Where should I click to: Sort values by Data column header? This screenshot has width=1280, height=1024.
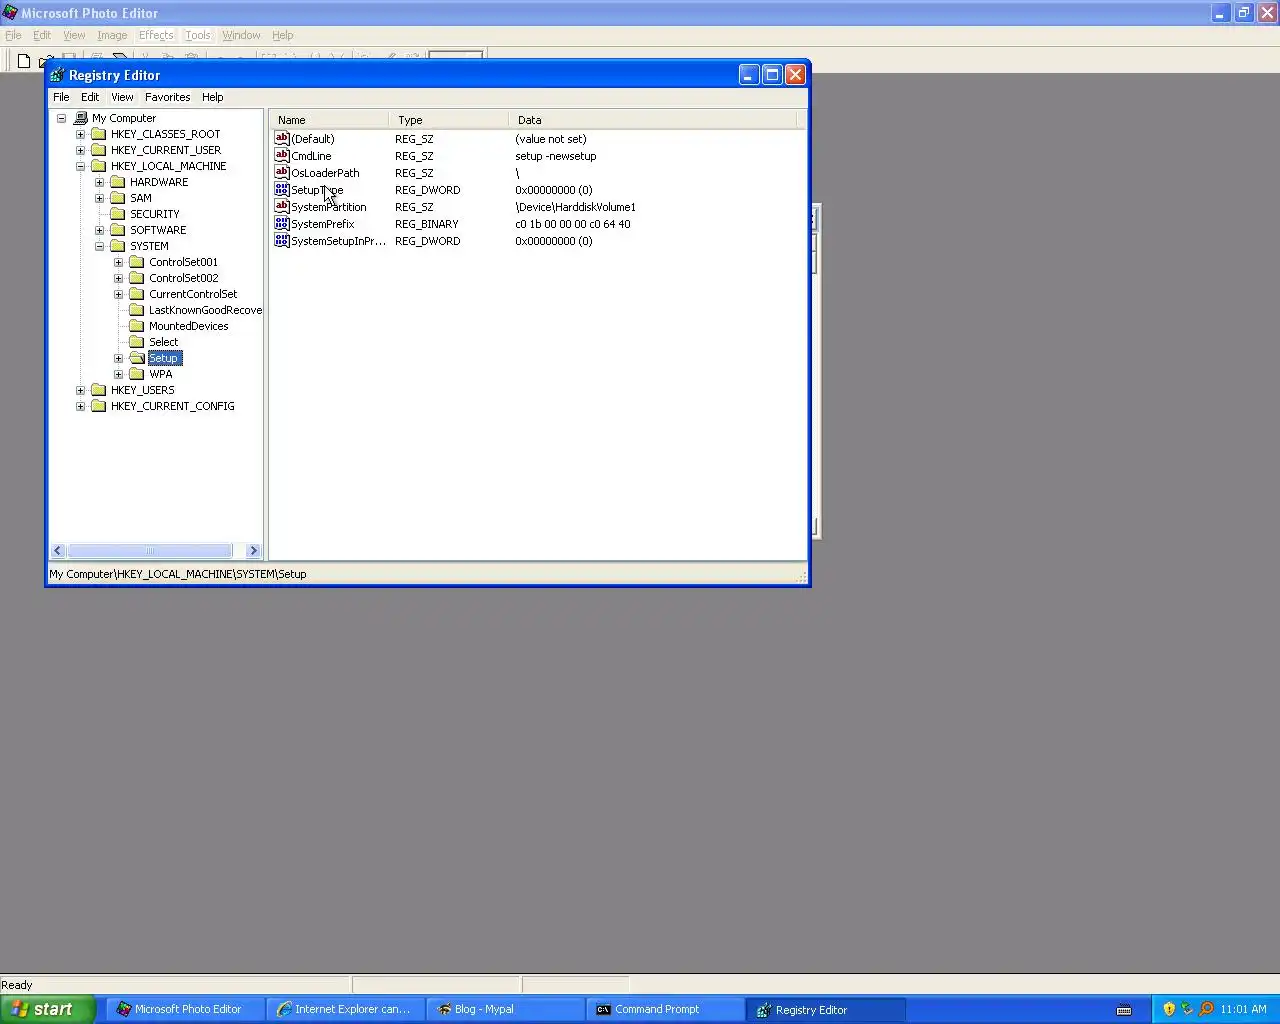coord(652,120)
